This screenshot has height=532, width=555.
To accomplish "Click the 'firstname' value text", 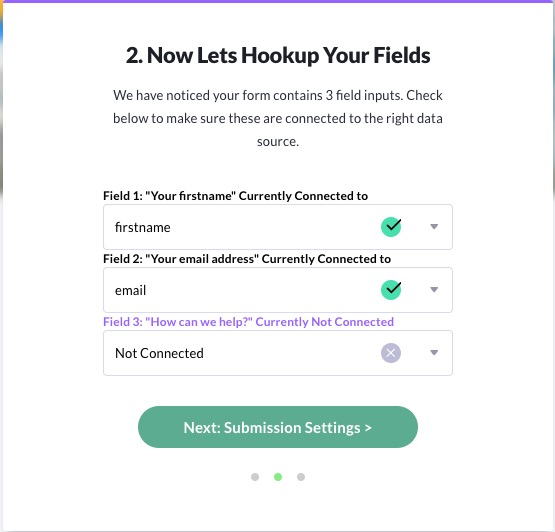I will coord(143,227).
